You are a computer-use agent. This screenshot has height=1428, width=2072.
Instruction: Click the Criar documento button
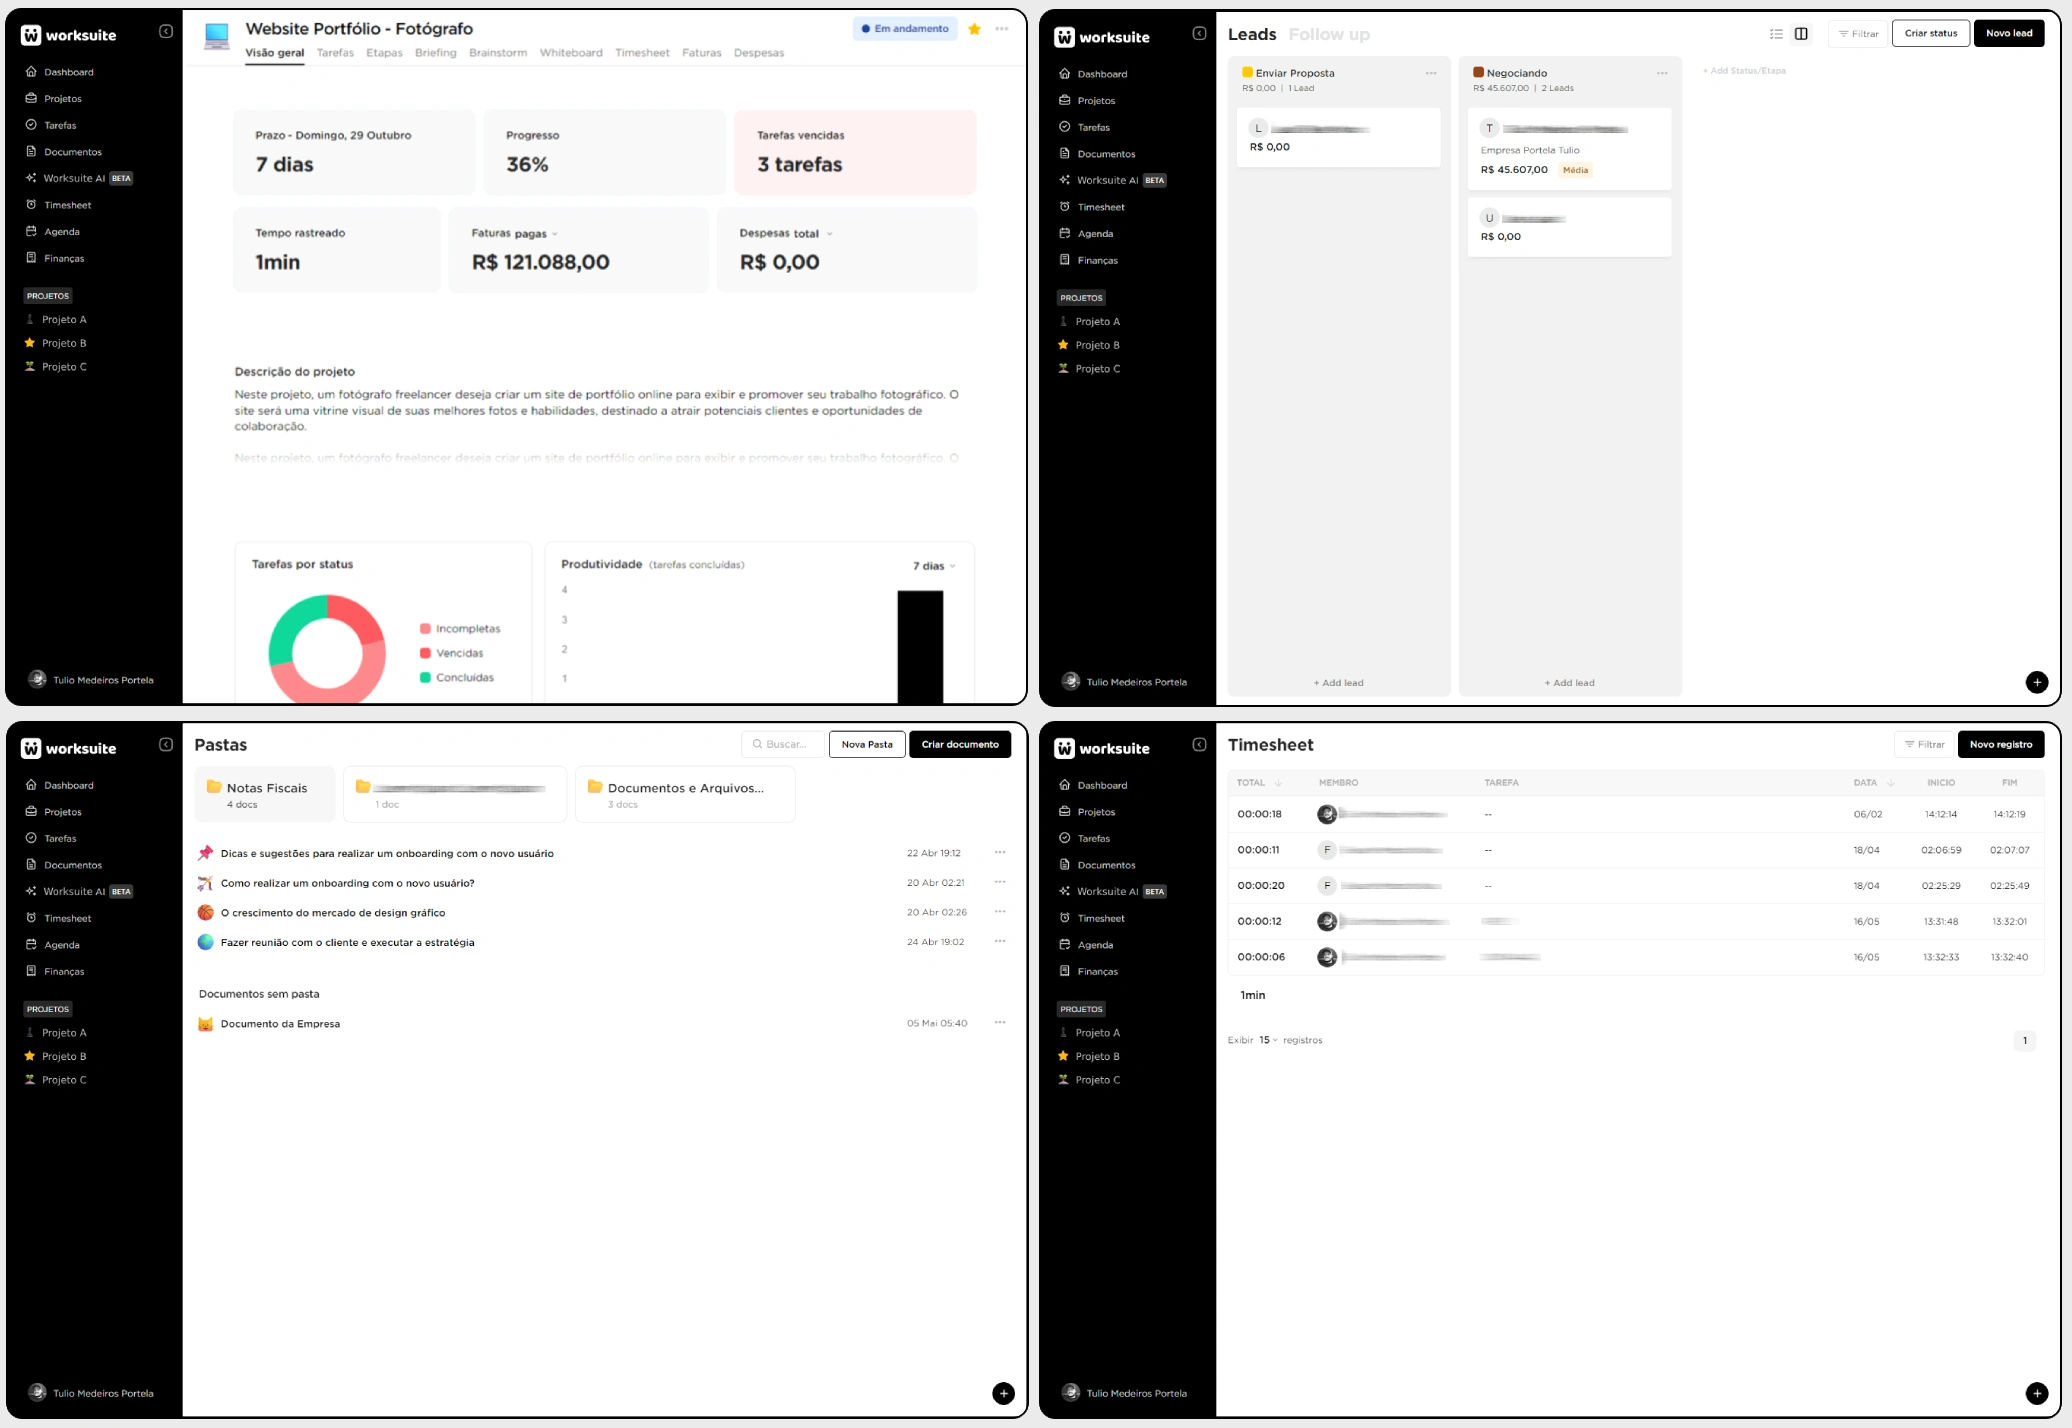(x=959, y=744)
